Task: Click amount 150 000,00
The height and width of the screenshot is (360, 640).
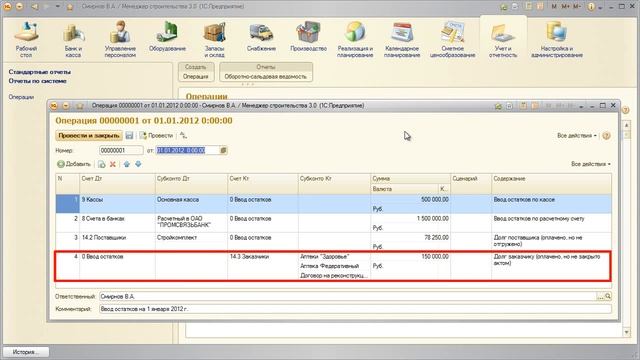Action: click(435, 257)
